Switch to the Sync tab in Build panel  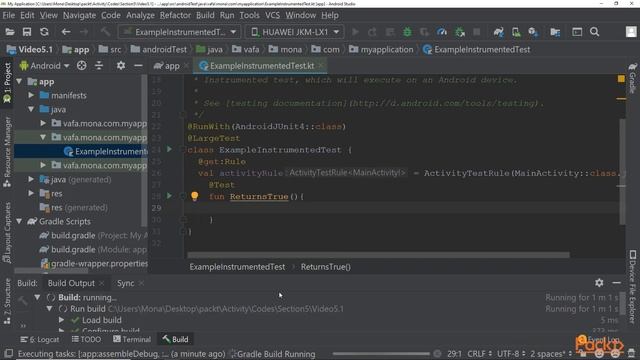coord(125,283)
